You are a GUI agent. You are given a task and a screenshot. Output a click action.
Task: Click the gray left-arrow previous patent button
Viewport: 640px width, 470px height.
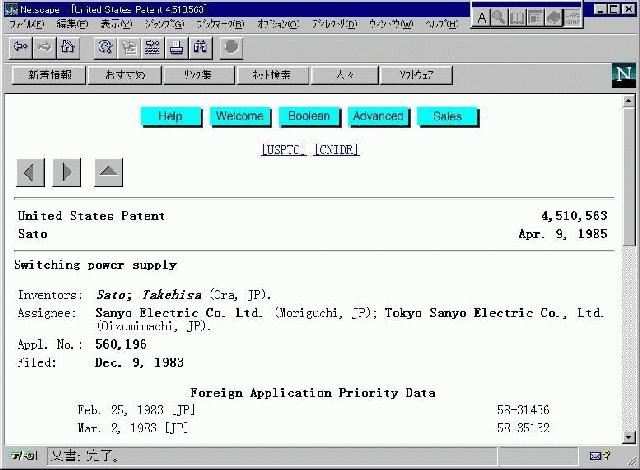coord(31,173)
